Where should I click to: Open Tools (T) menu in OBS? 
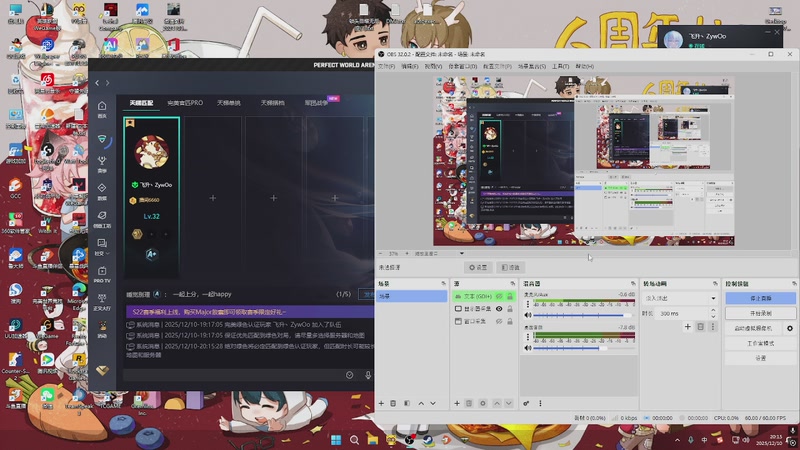[x=560, y=66]
